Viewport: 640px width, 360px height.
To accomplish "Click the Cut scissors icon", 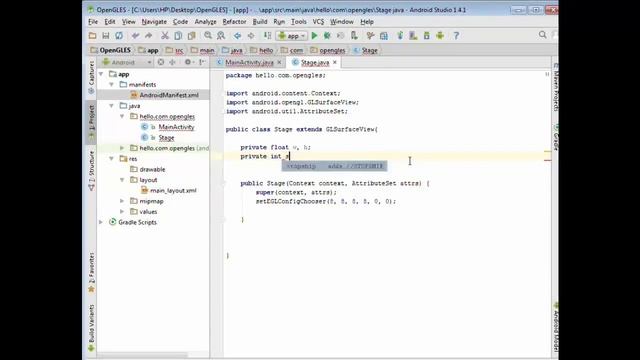I will 164,36.
